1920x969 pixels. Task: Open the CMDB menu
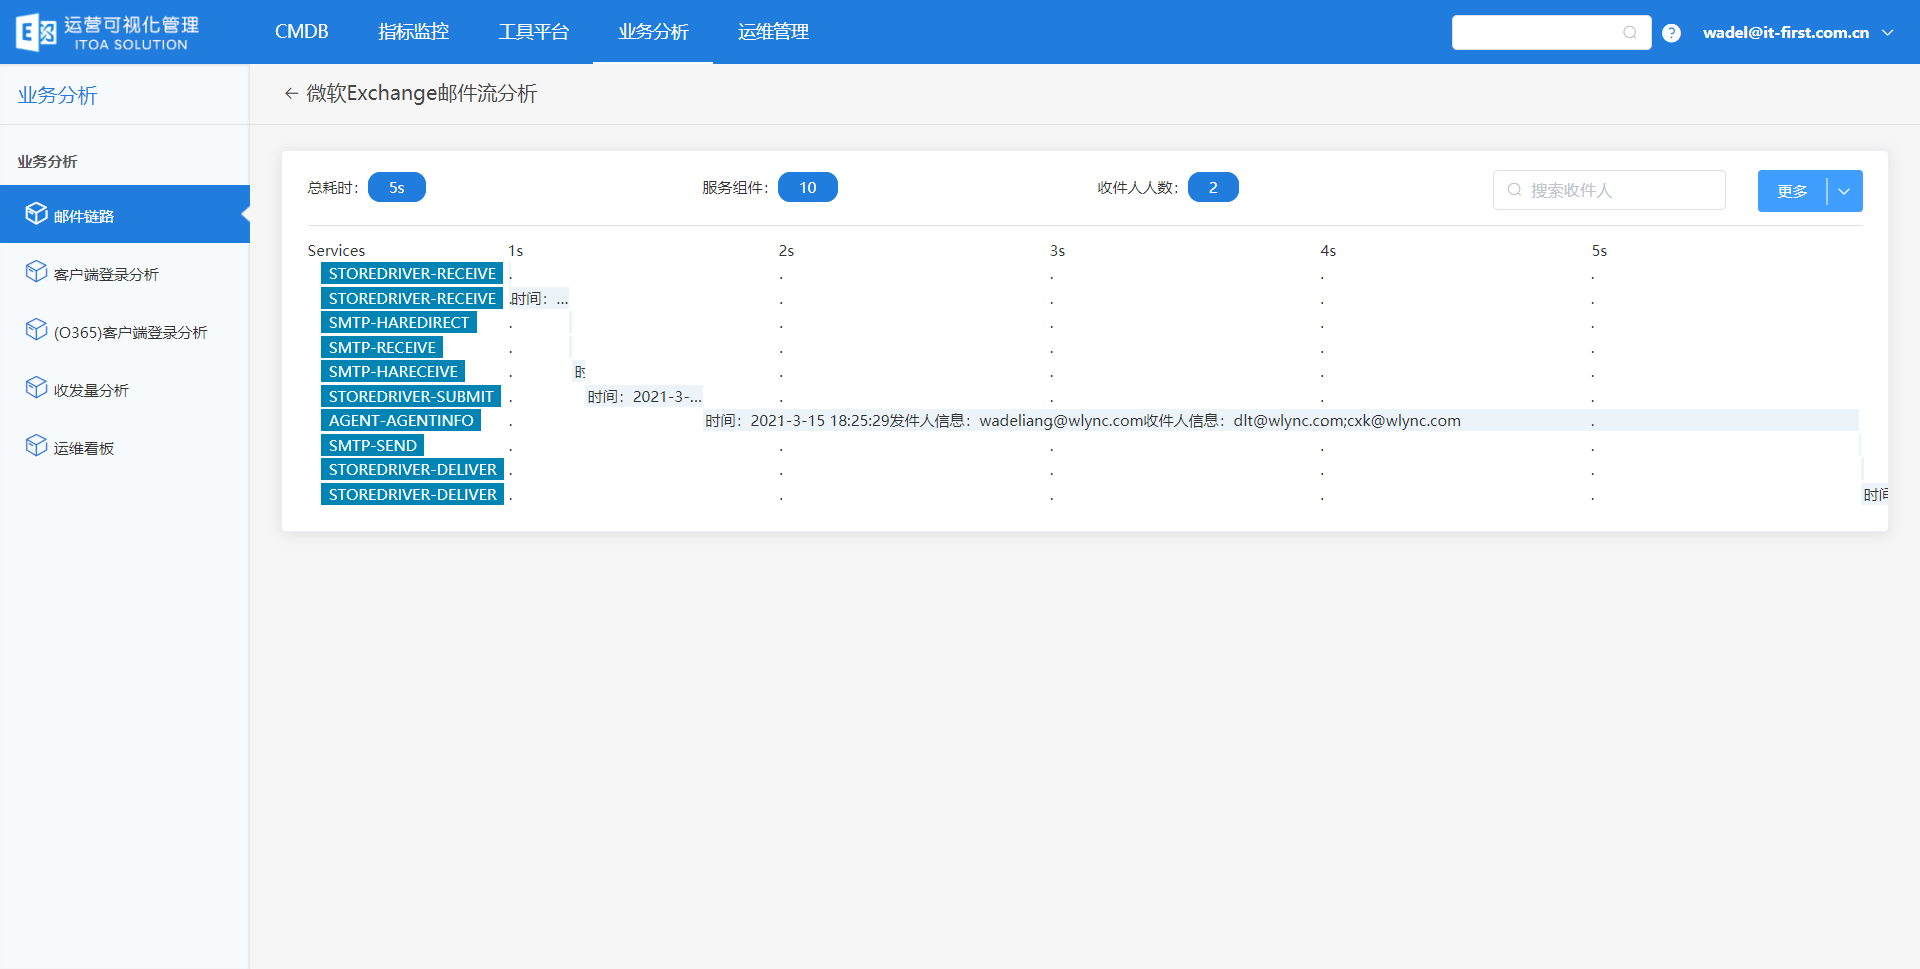click(x=301, y=32)
